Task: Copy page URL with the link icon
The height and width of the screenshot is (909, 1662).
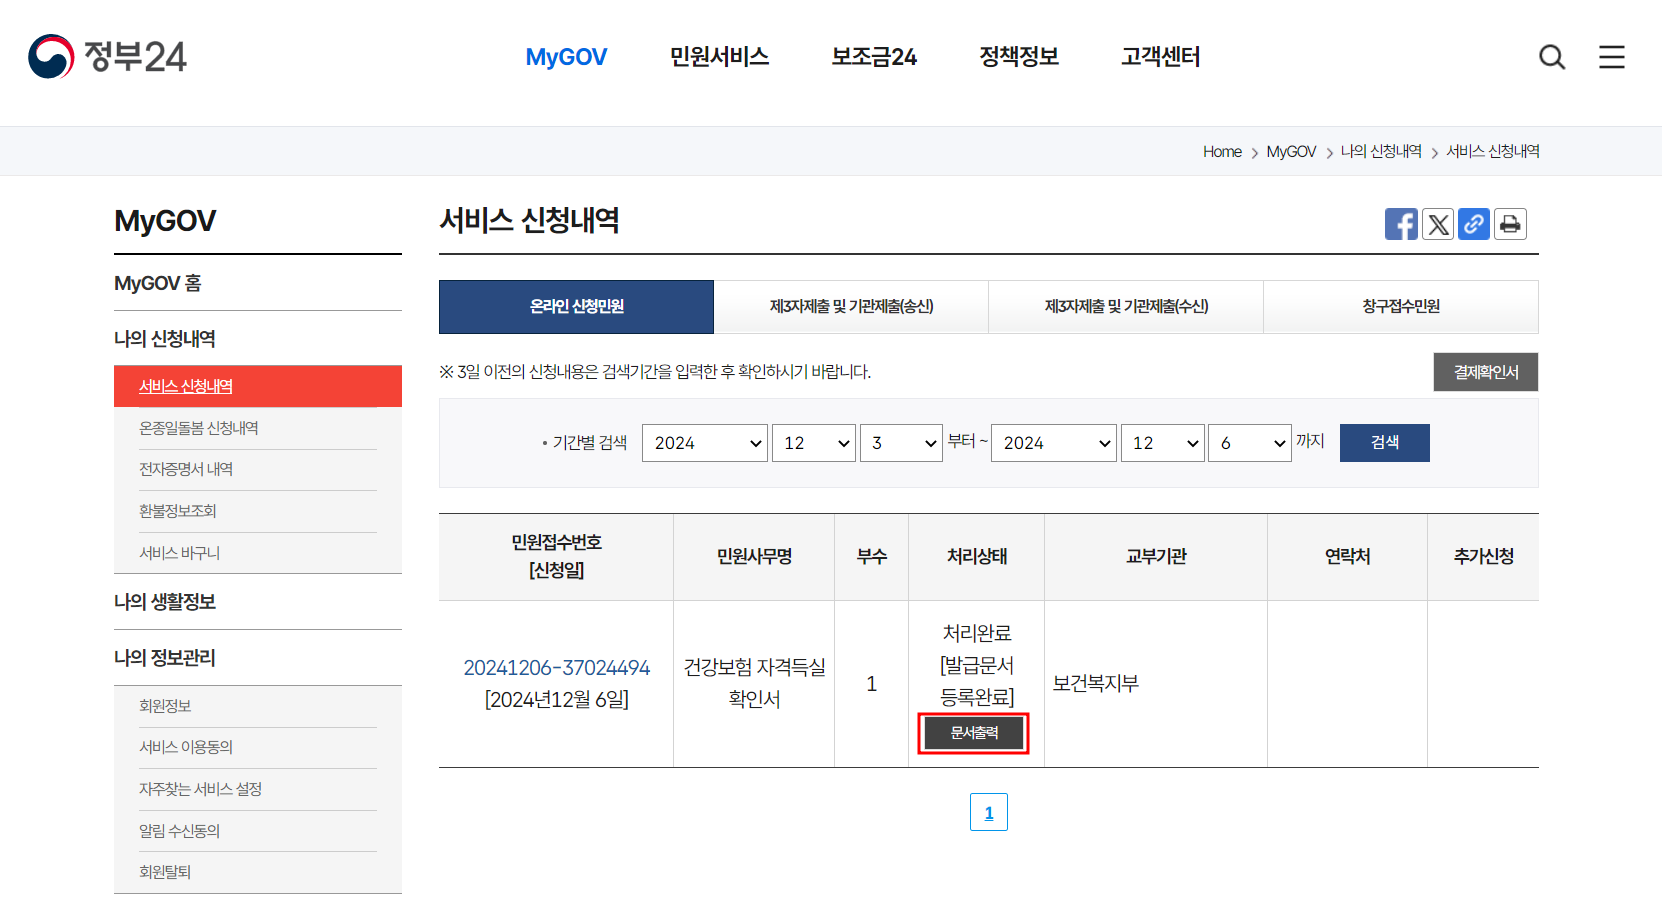Action: click(1474, 224)
